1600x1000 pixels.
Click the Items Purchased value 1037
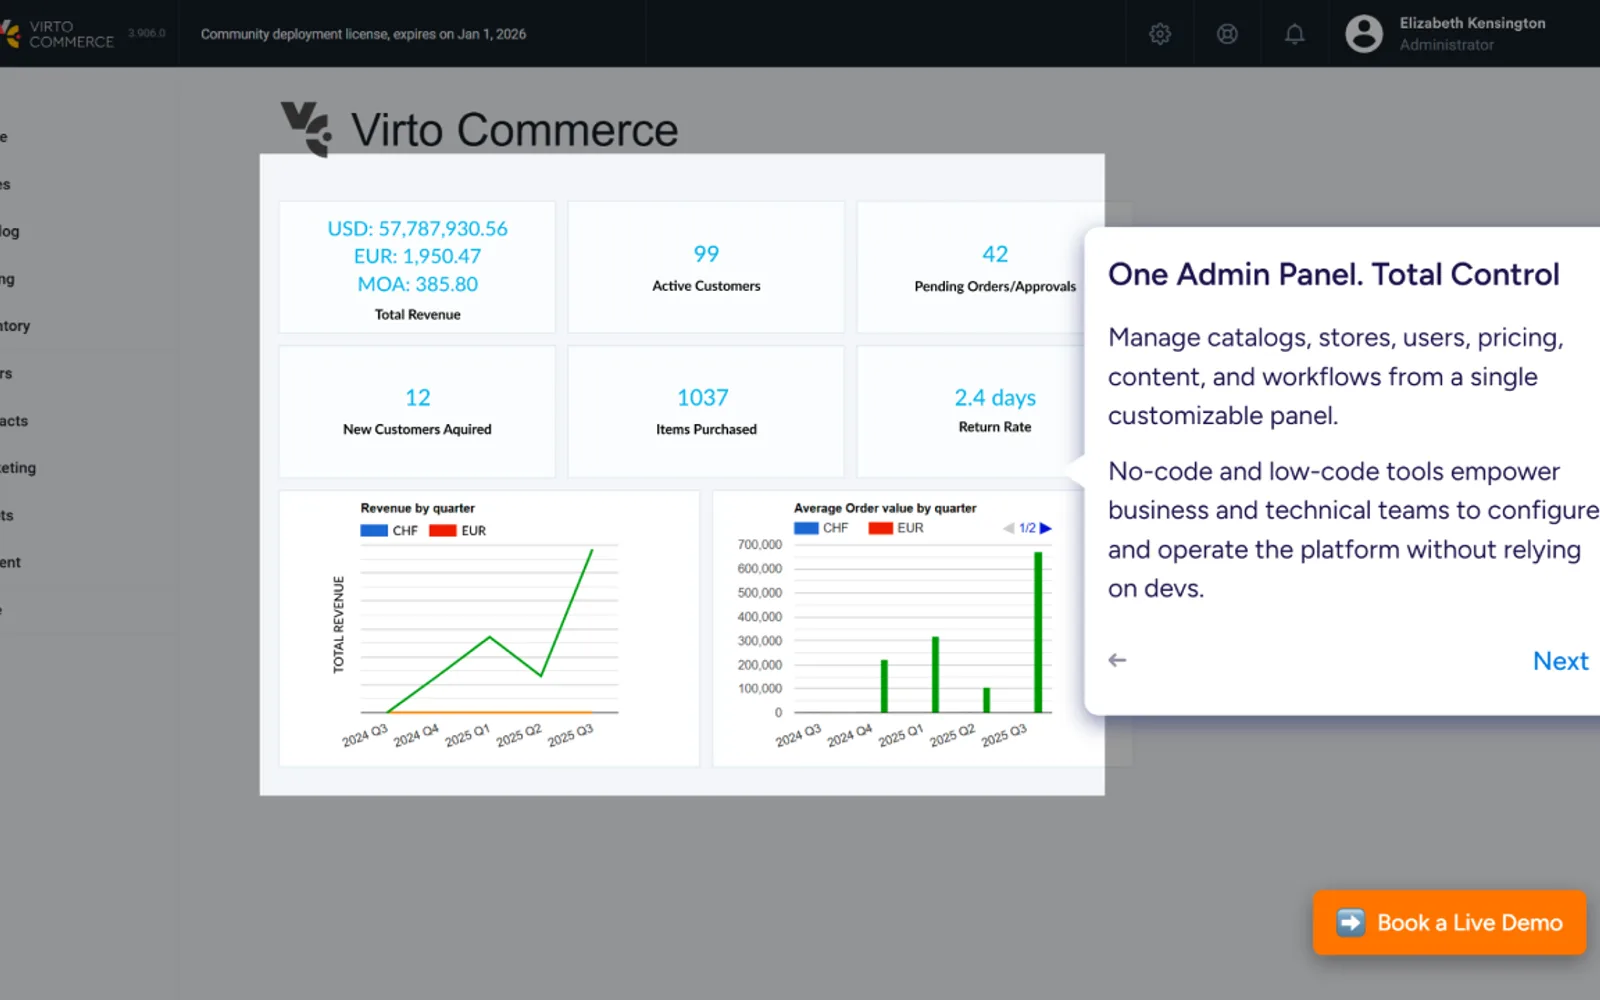[702, 398]
